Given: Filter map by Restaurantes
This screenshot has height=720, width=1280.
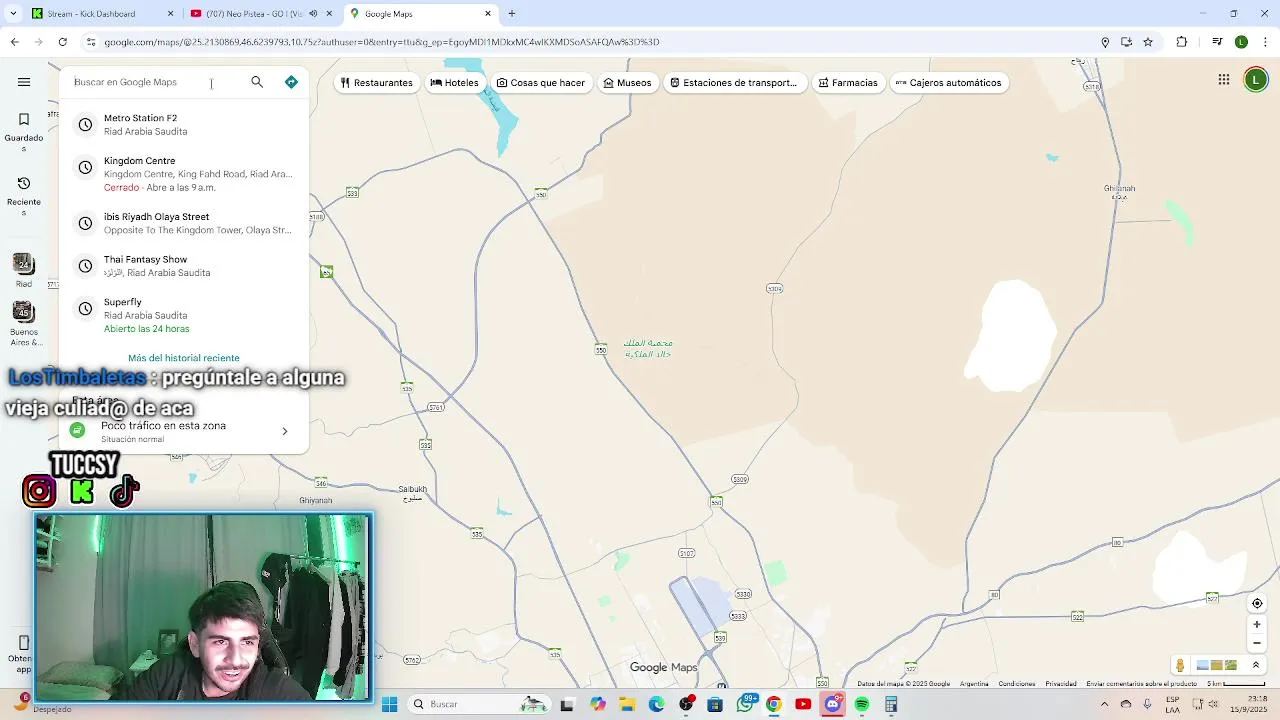Looking at the screenshot, I should click(376, 83).
